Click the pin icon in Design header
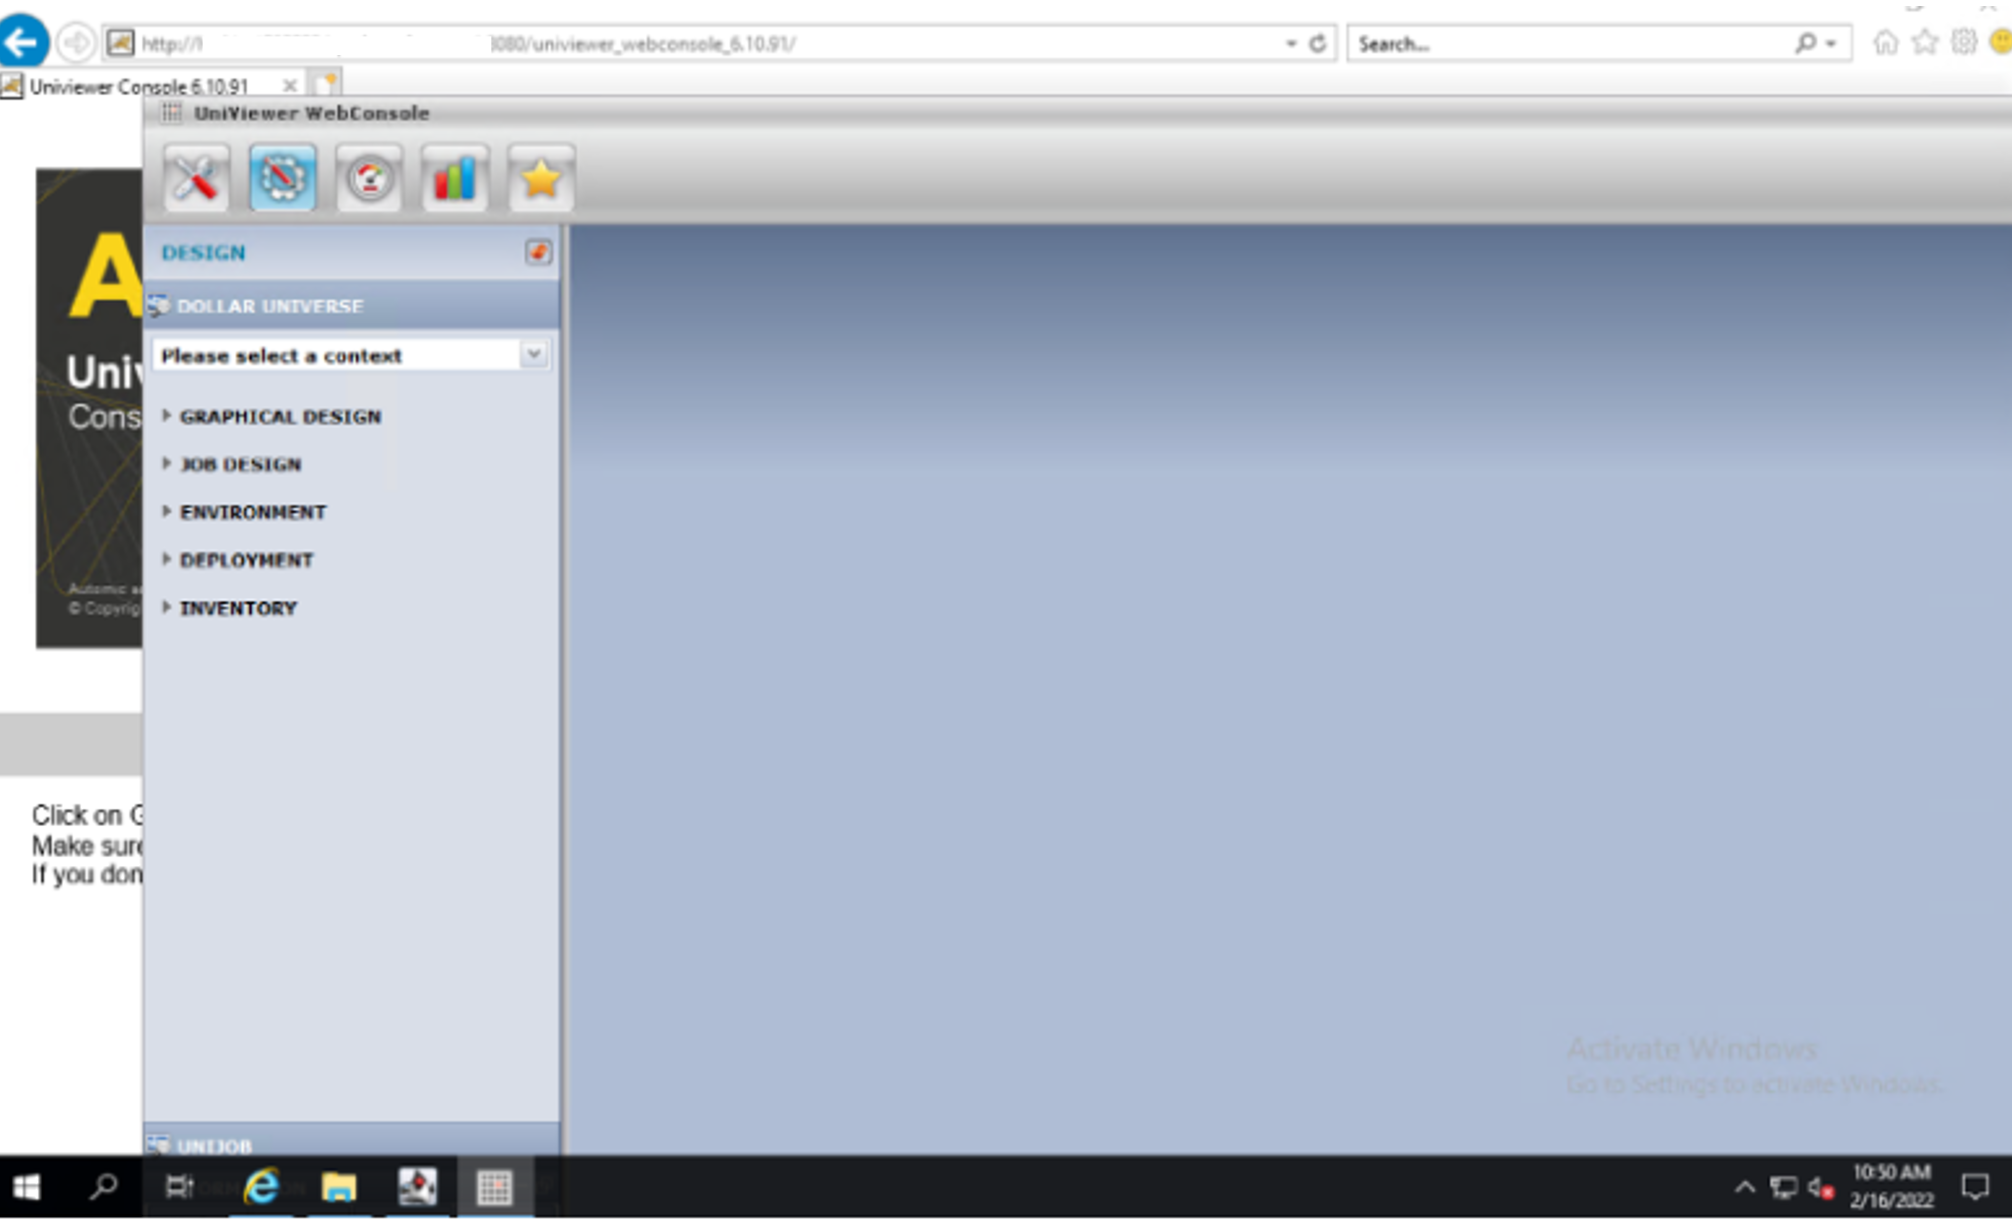The width and height of the screenshot is (2012, 1220). click(x=538, y=252)
